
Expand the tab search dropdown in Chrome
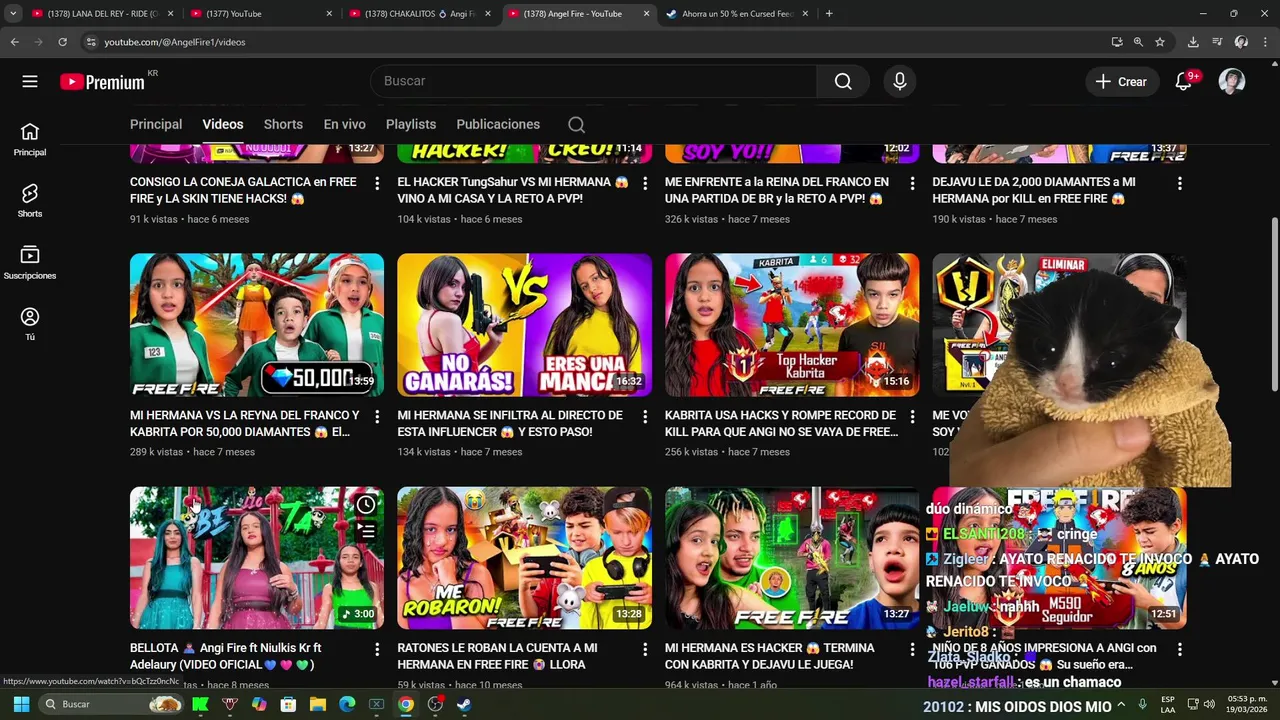13,14
